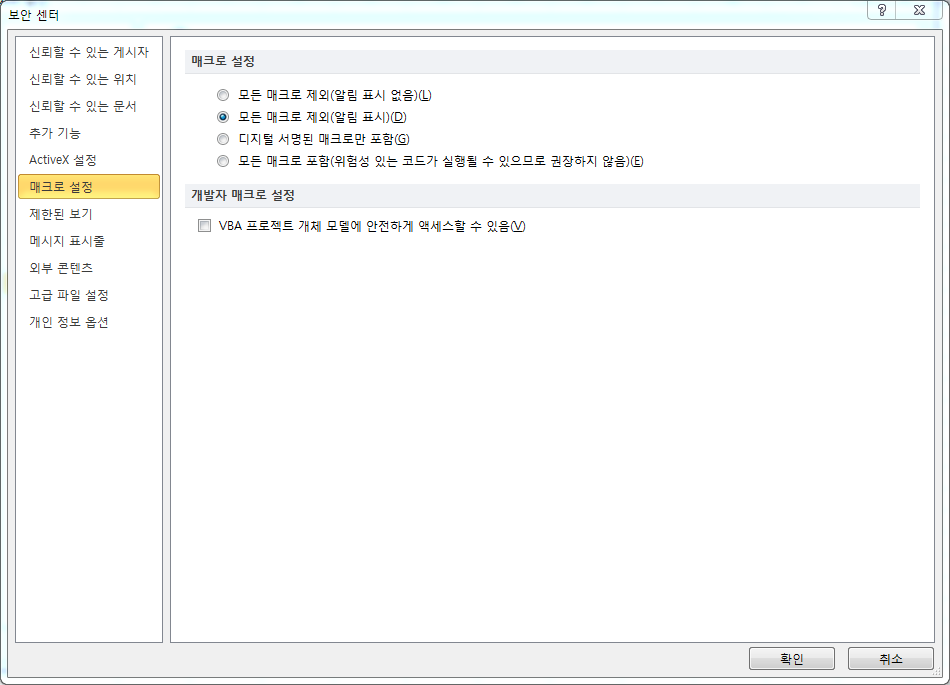Click the '개발자 매크로 설정' section heading
Image resolution: width=950 pixels, height=685 pixels.
pyautogui.click(x=243, y=195)
